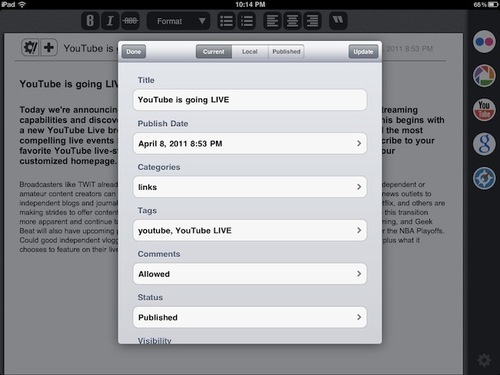Open post settings gear-pencil icon
Screen dimensions: 500x375
[30, 47]
